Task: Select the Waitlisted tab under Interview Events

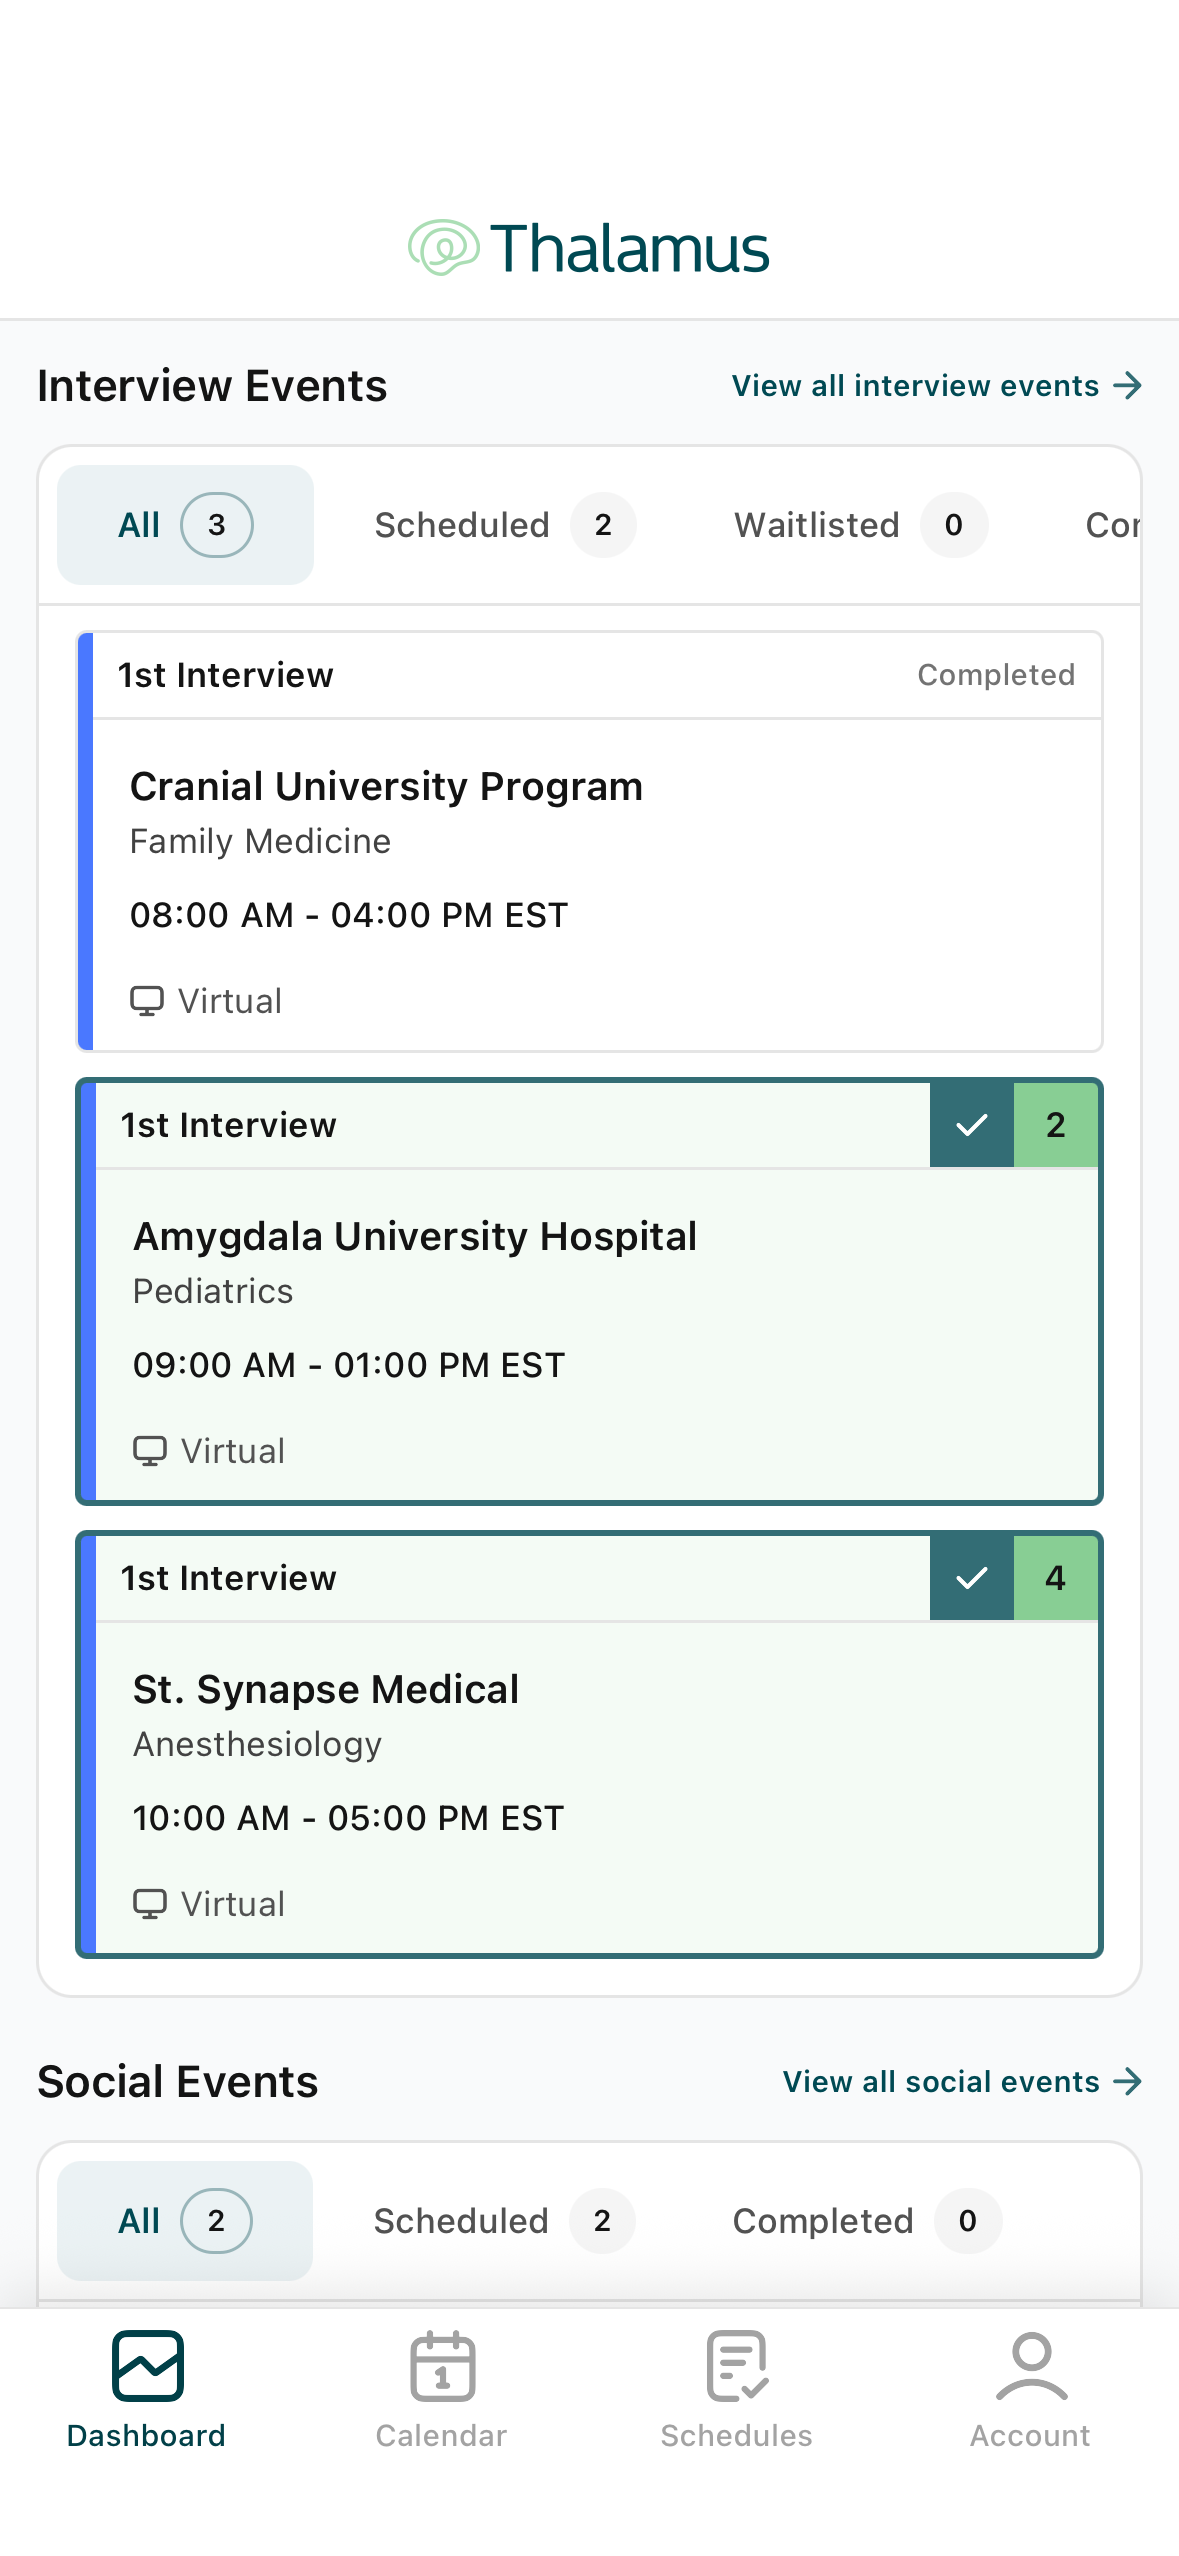Action: [x=861, y=525]
